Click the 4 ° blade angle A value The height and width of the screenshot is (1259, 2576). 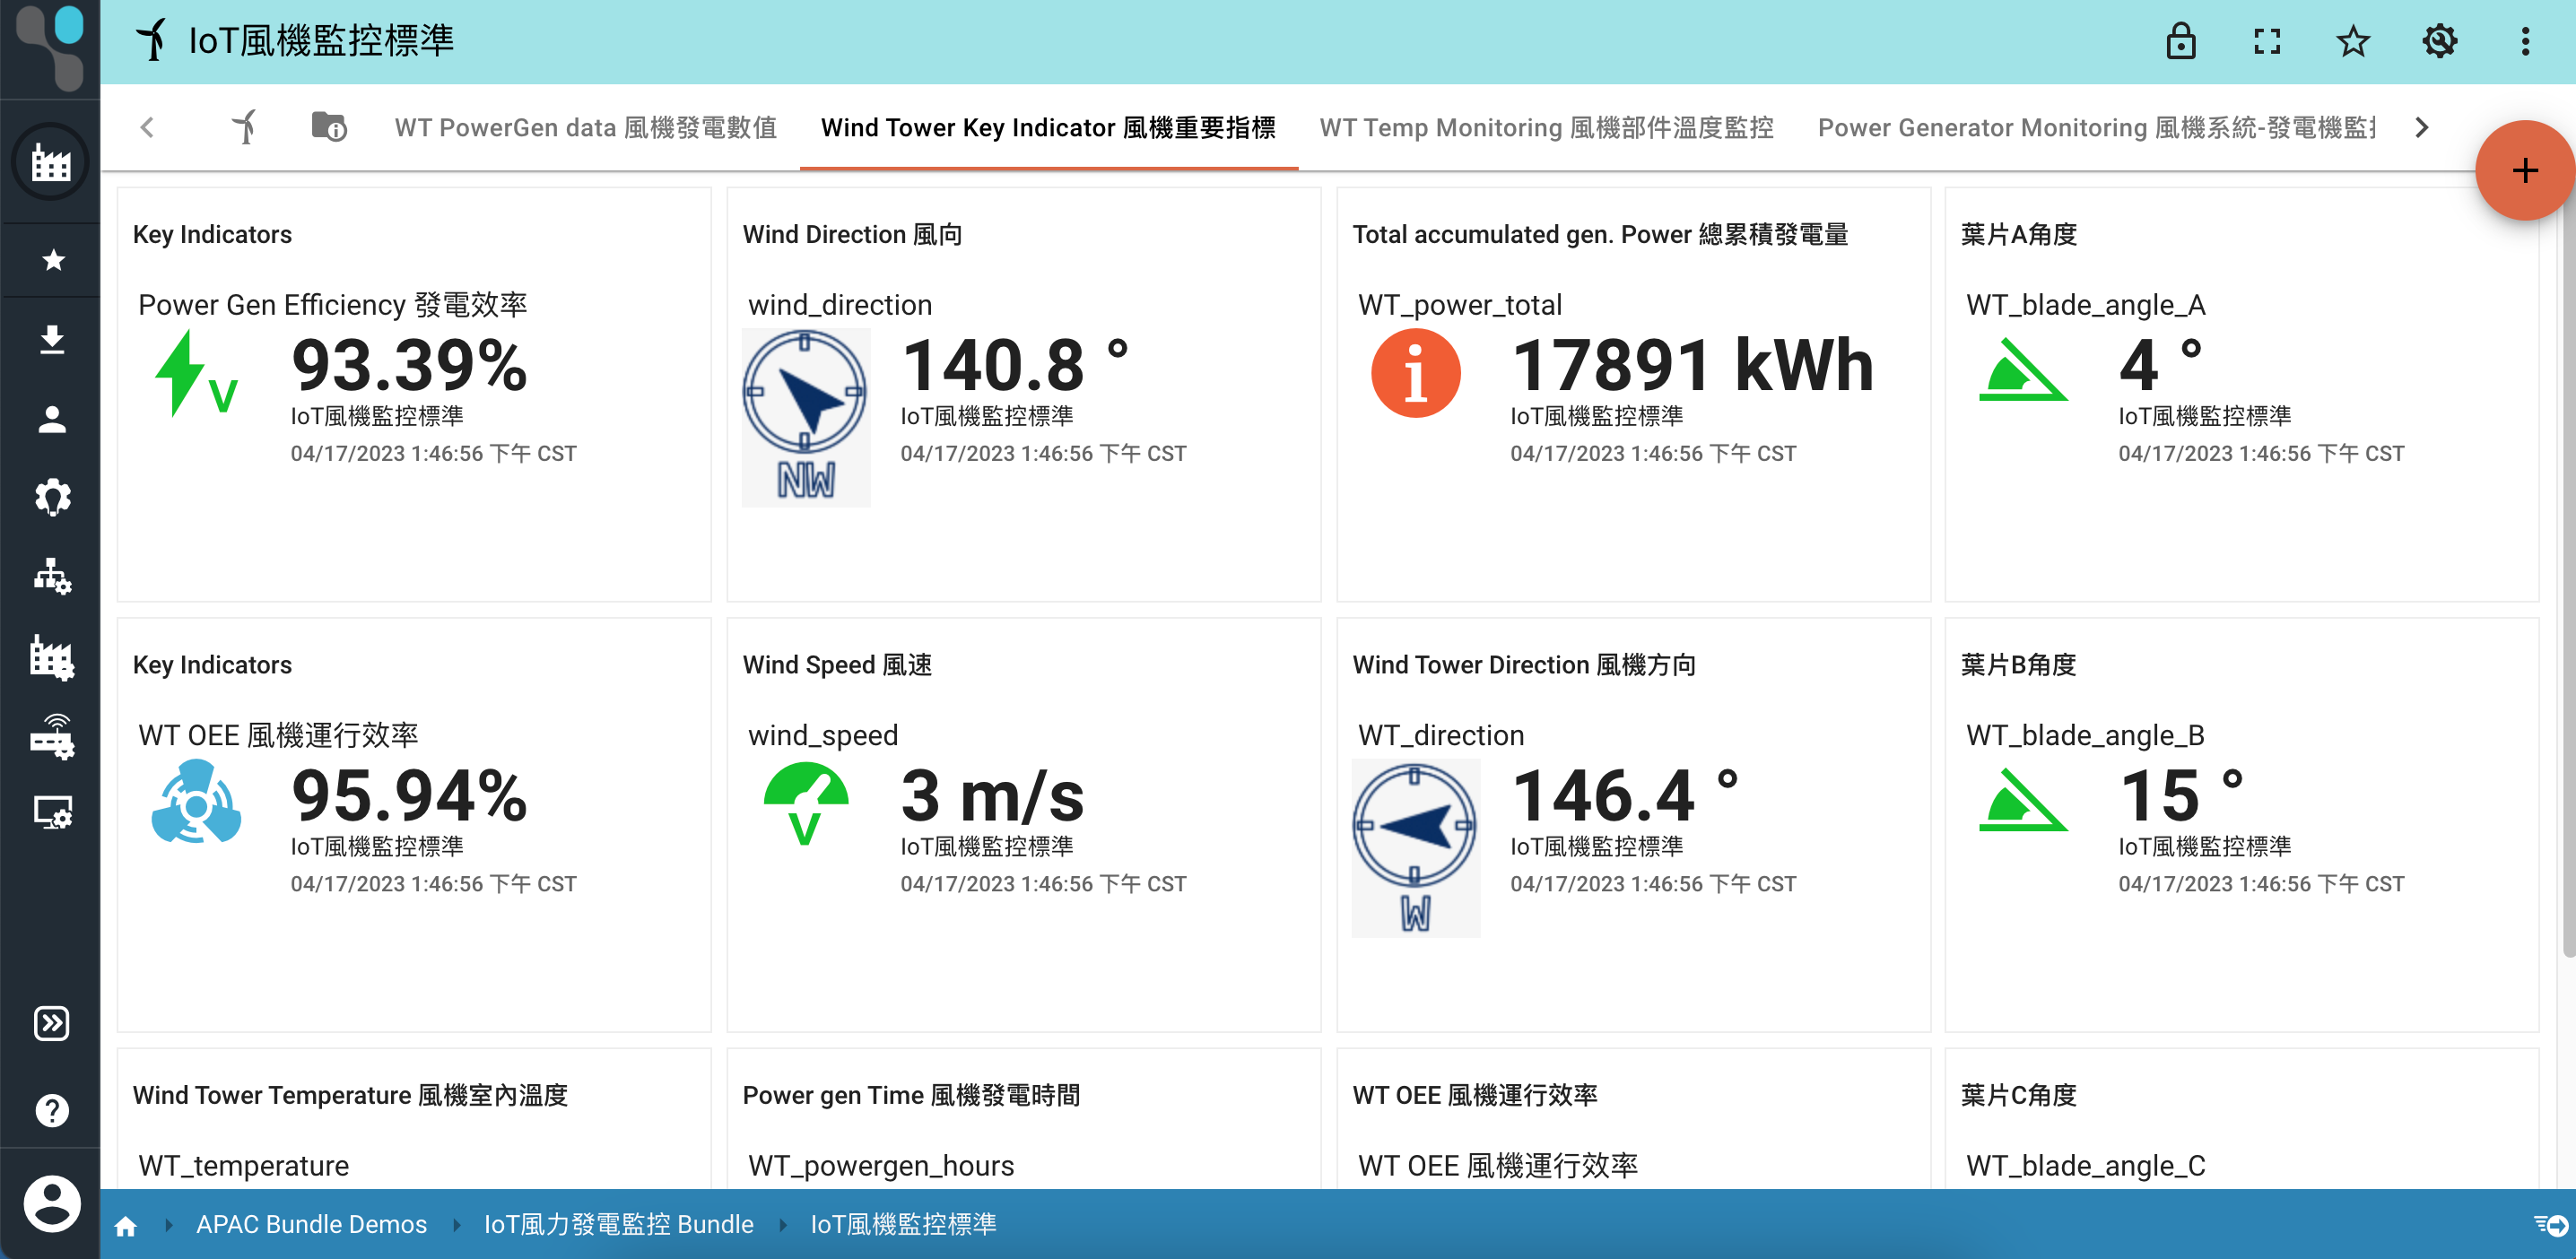pos(2160,365)
